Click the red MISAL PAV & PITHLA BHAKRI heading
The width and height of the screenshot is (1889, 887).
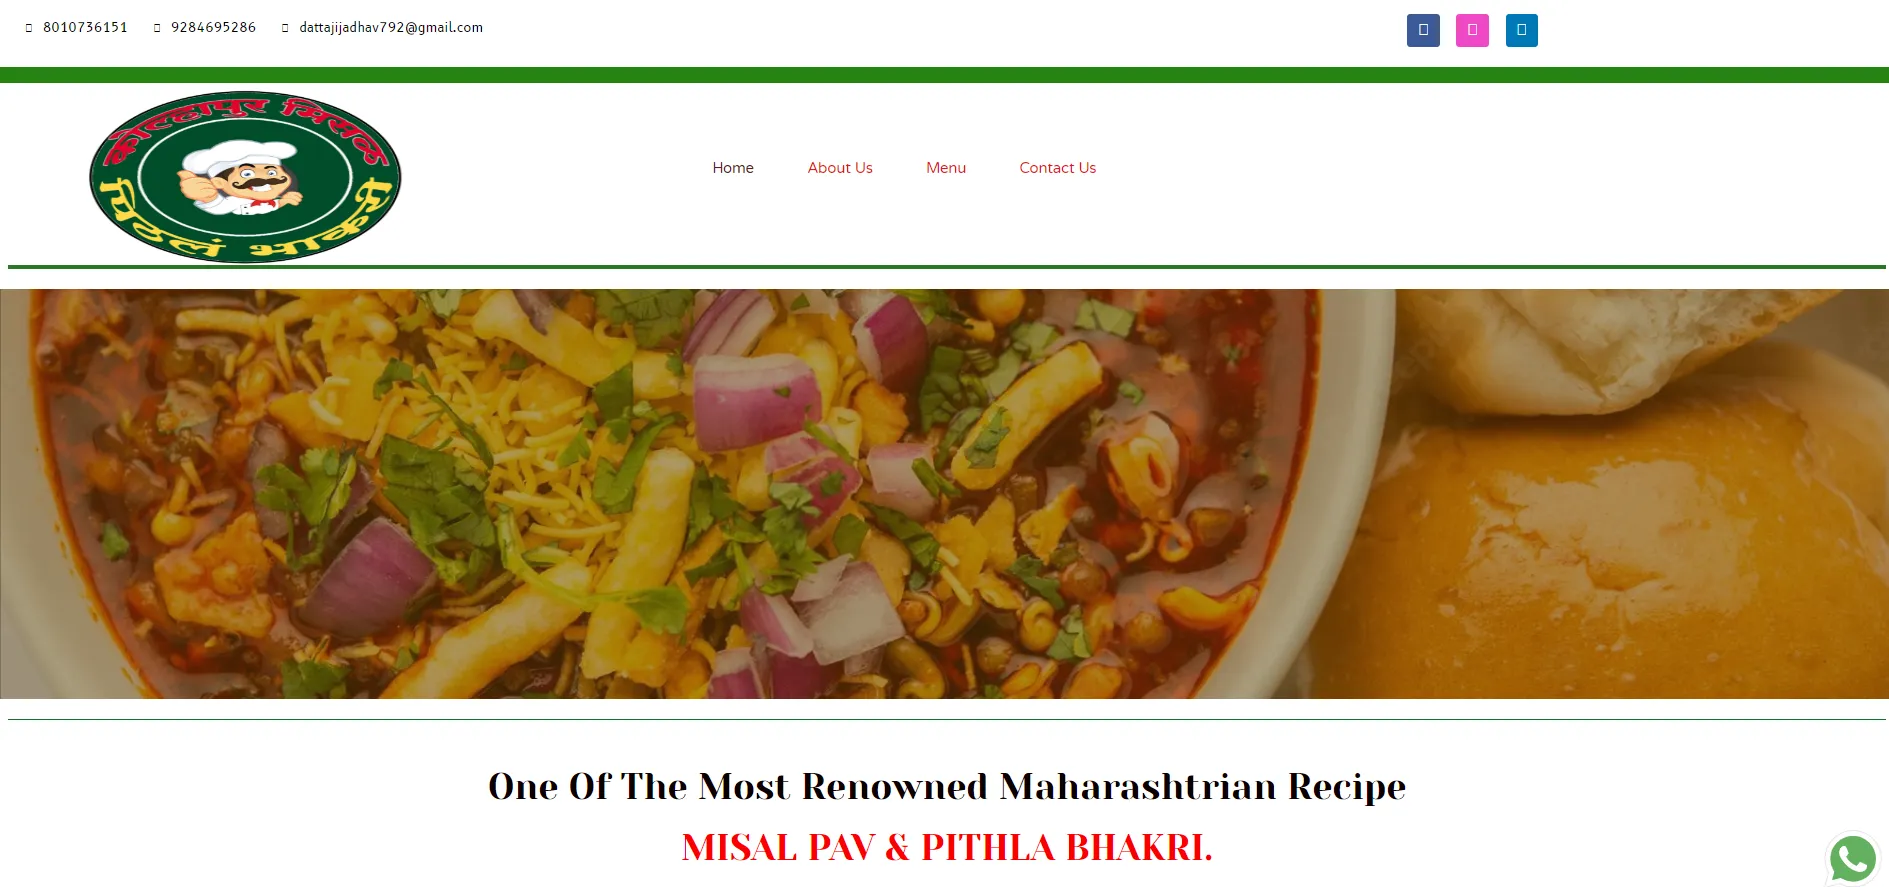(947, 847)
